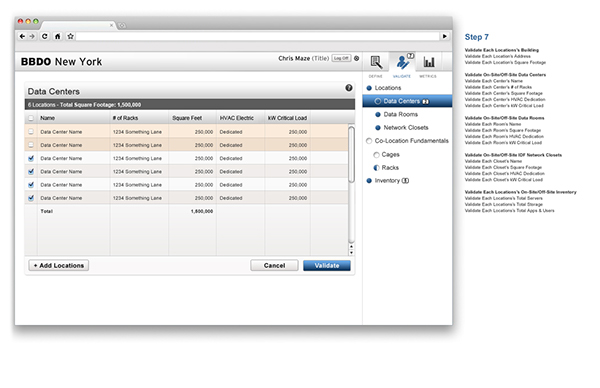Bookmark page with the star icon
This screenshot has height=388, width=600.
70,36
